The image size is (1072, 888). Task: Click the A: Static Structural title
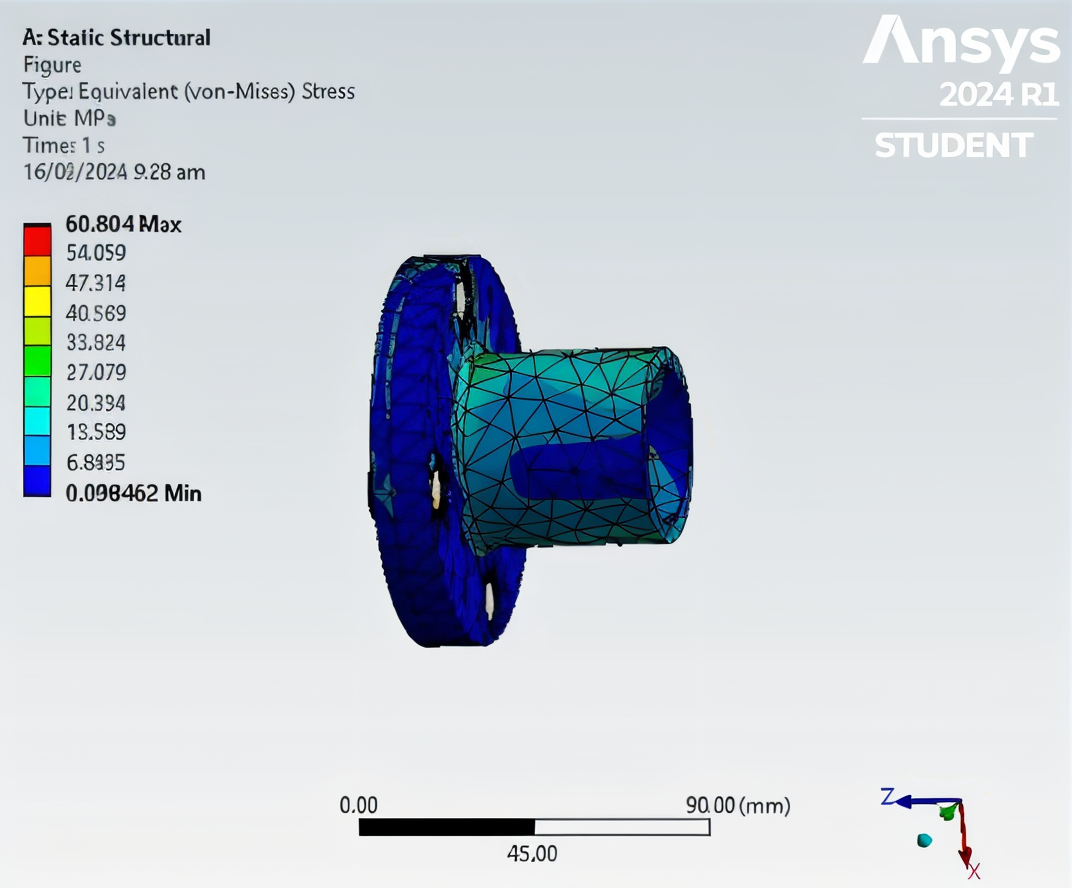coord(117,38)
